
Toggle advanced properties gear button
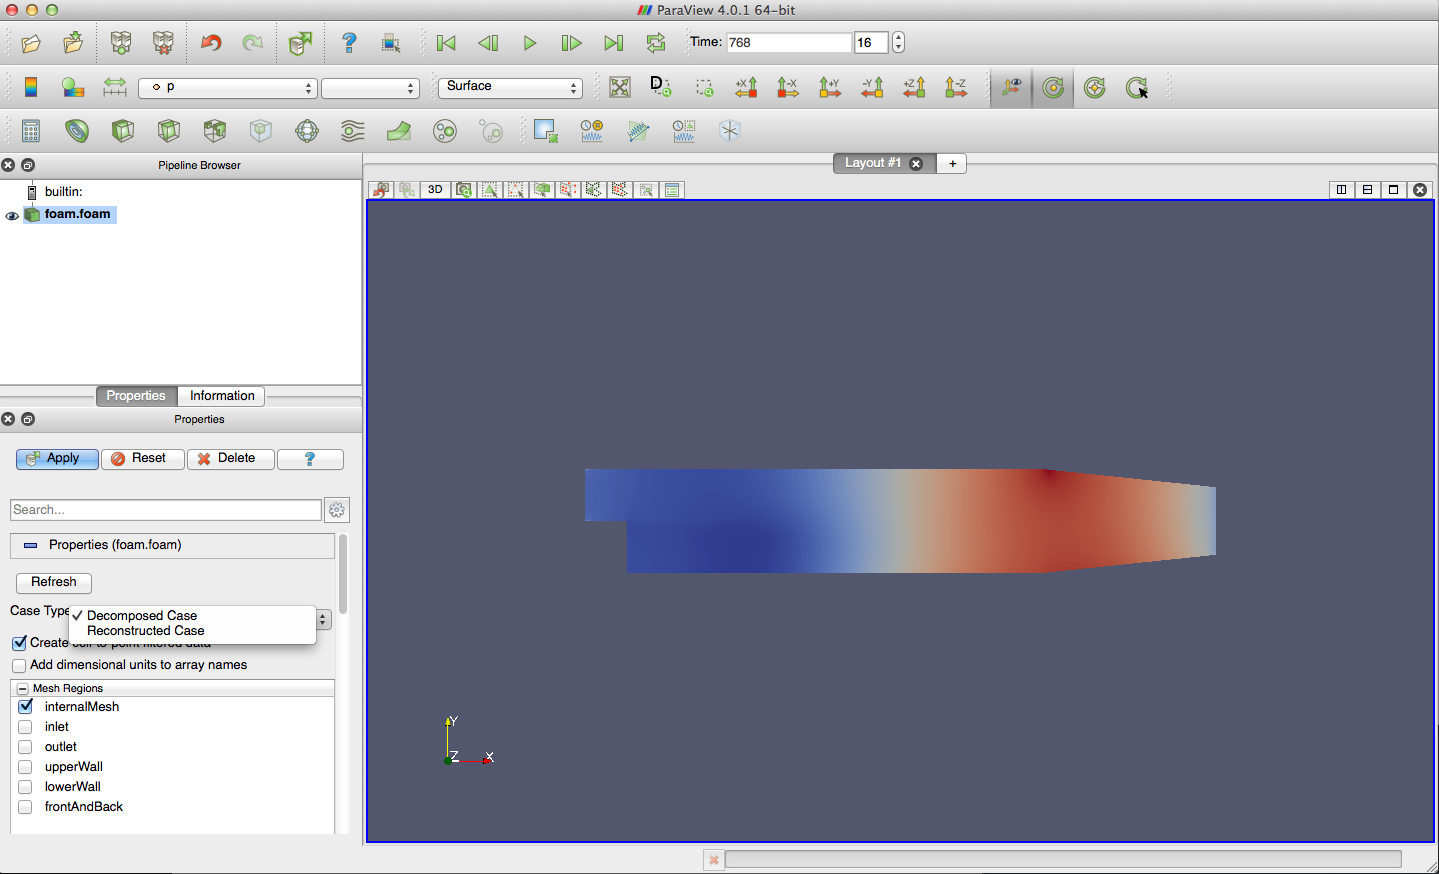click(x=337, y=510)
